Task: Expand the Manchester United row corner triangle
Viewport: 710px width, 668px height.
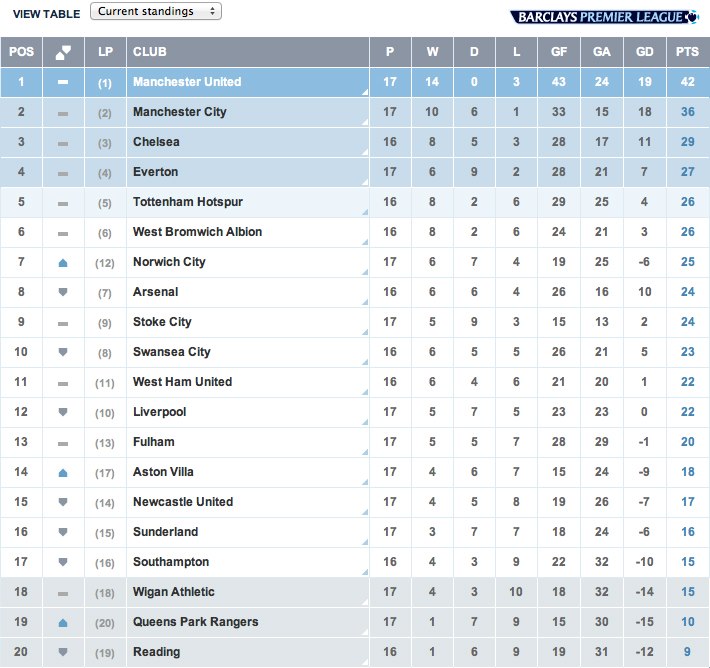Action: (x=365, y=92)
